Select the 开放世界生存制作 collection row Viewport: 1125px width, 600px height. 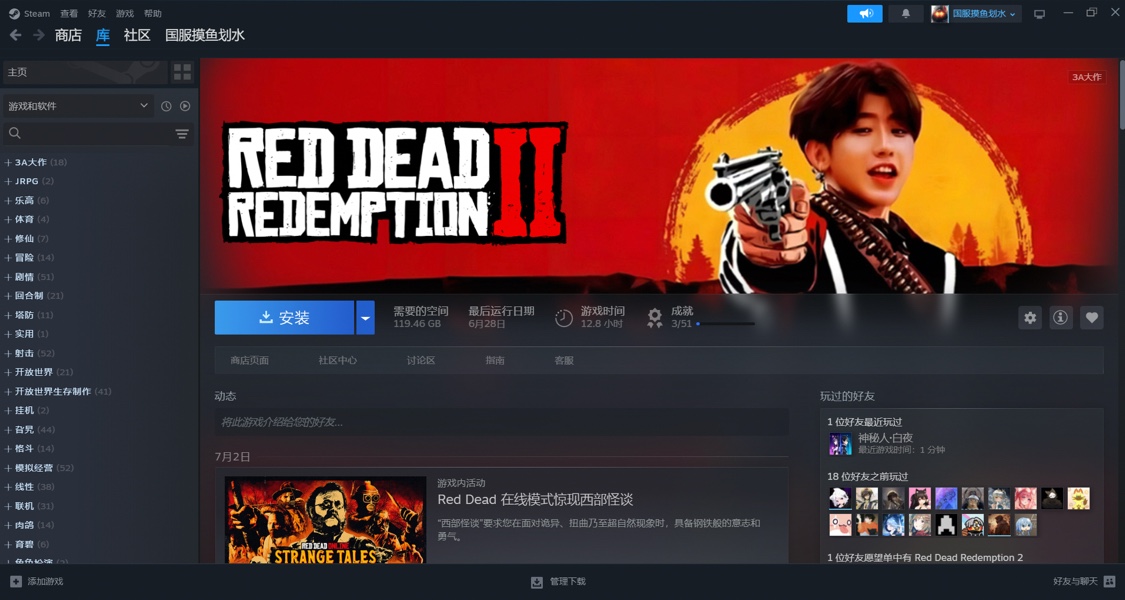(99, 391)
